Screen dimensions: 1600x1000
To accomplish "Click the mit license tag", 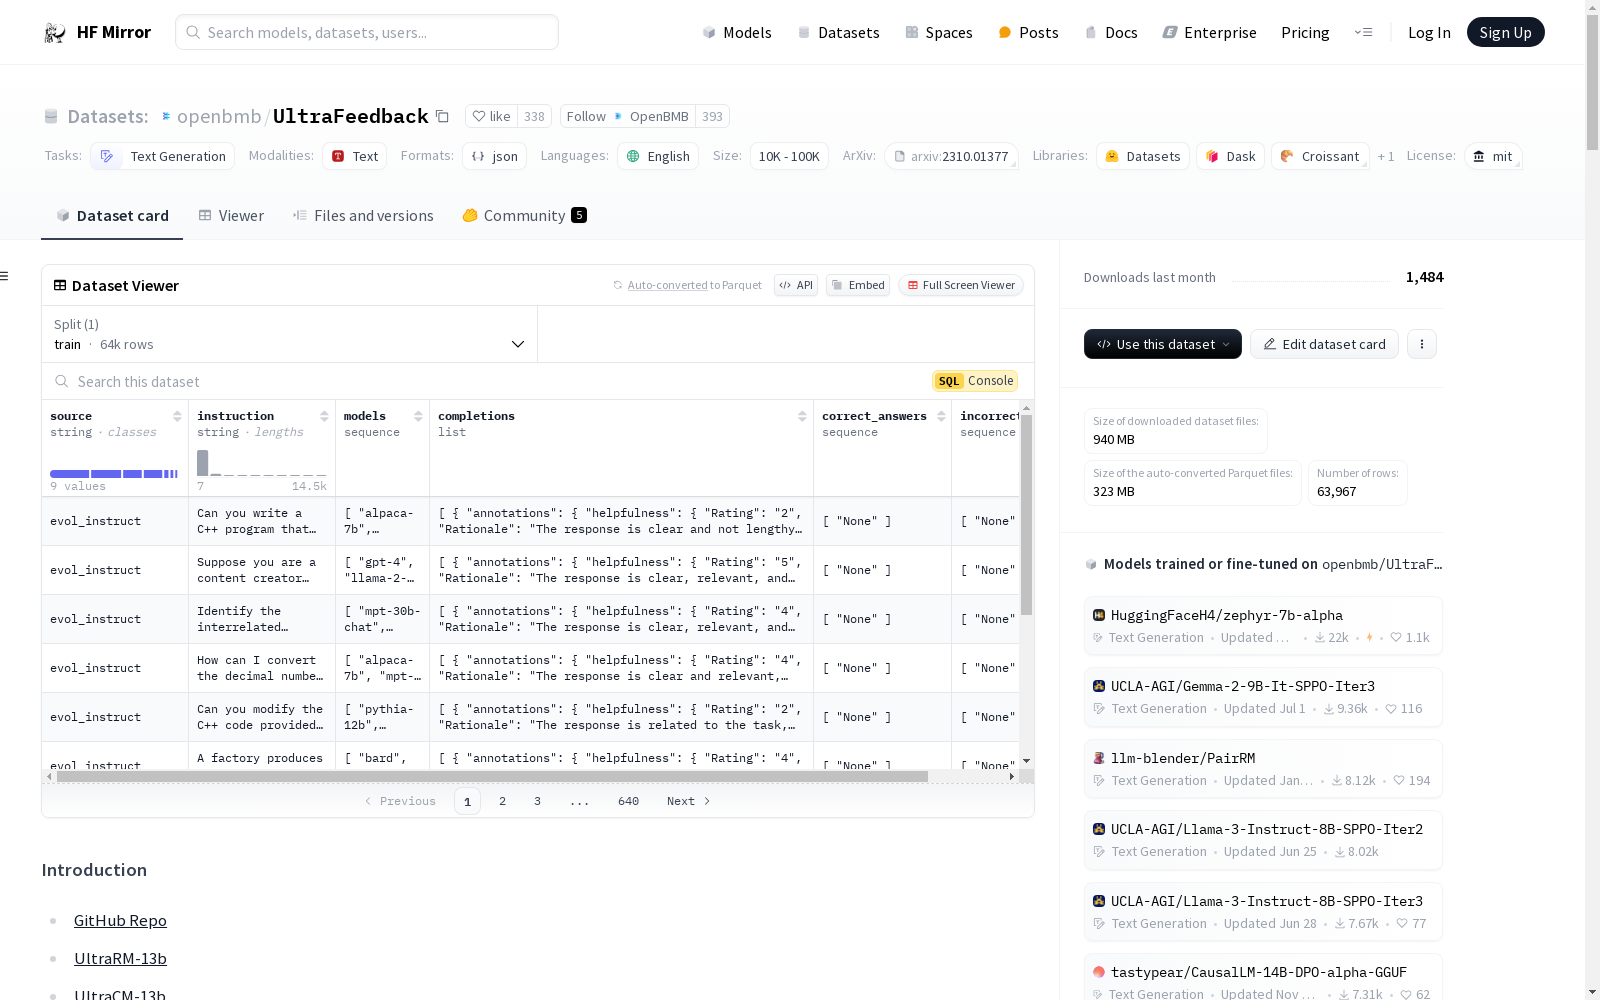I will [1493, 156].
